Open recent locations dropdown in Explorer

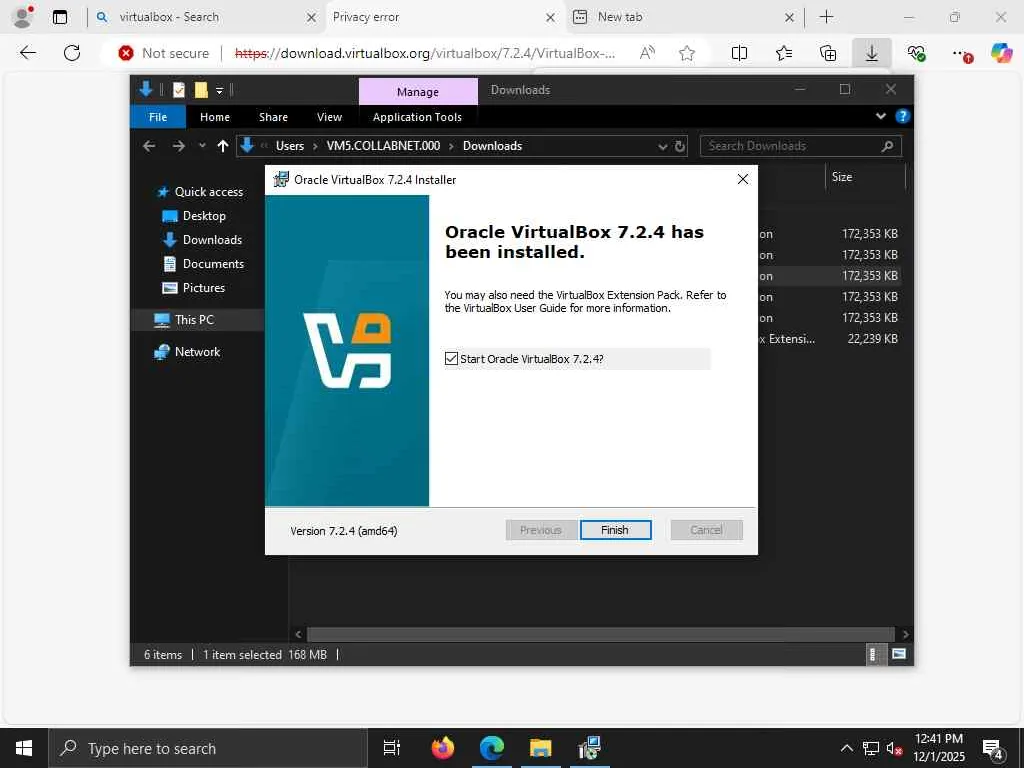(202, 146)
